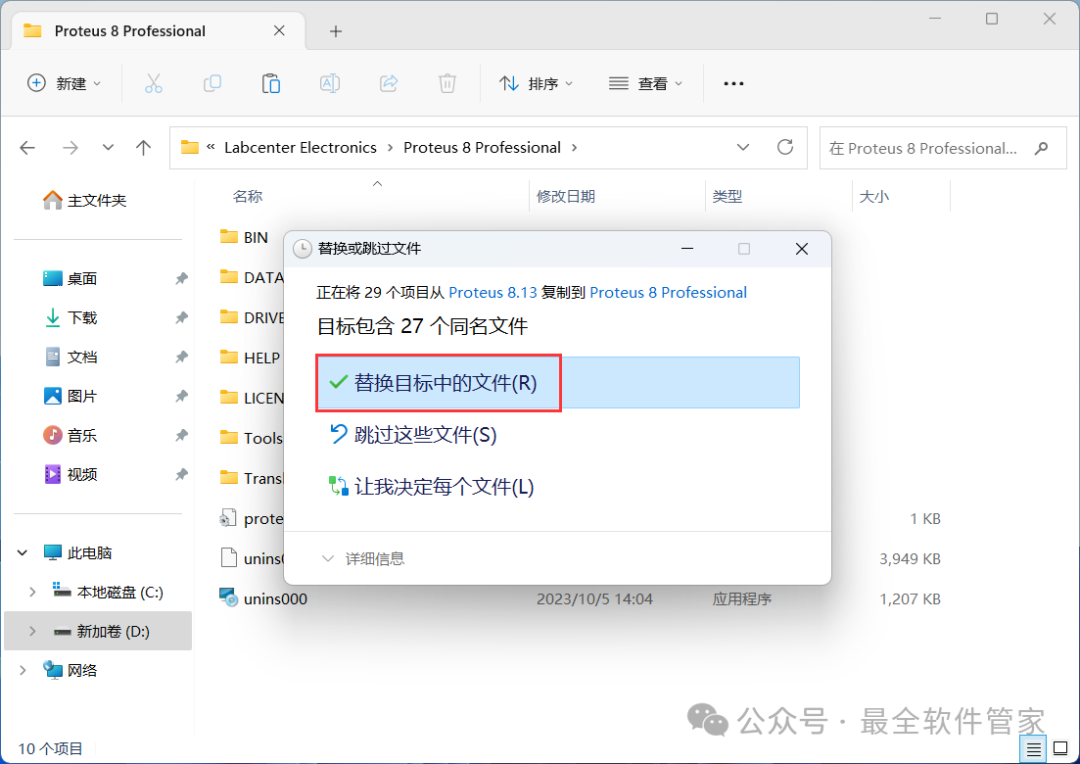
Task: Unpin 下载 using its pin icon
Action: point(181,318)
